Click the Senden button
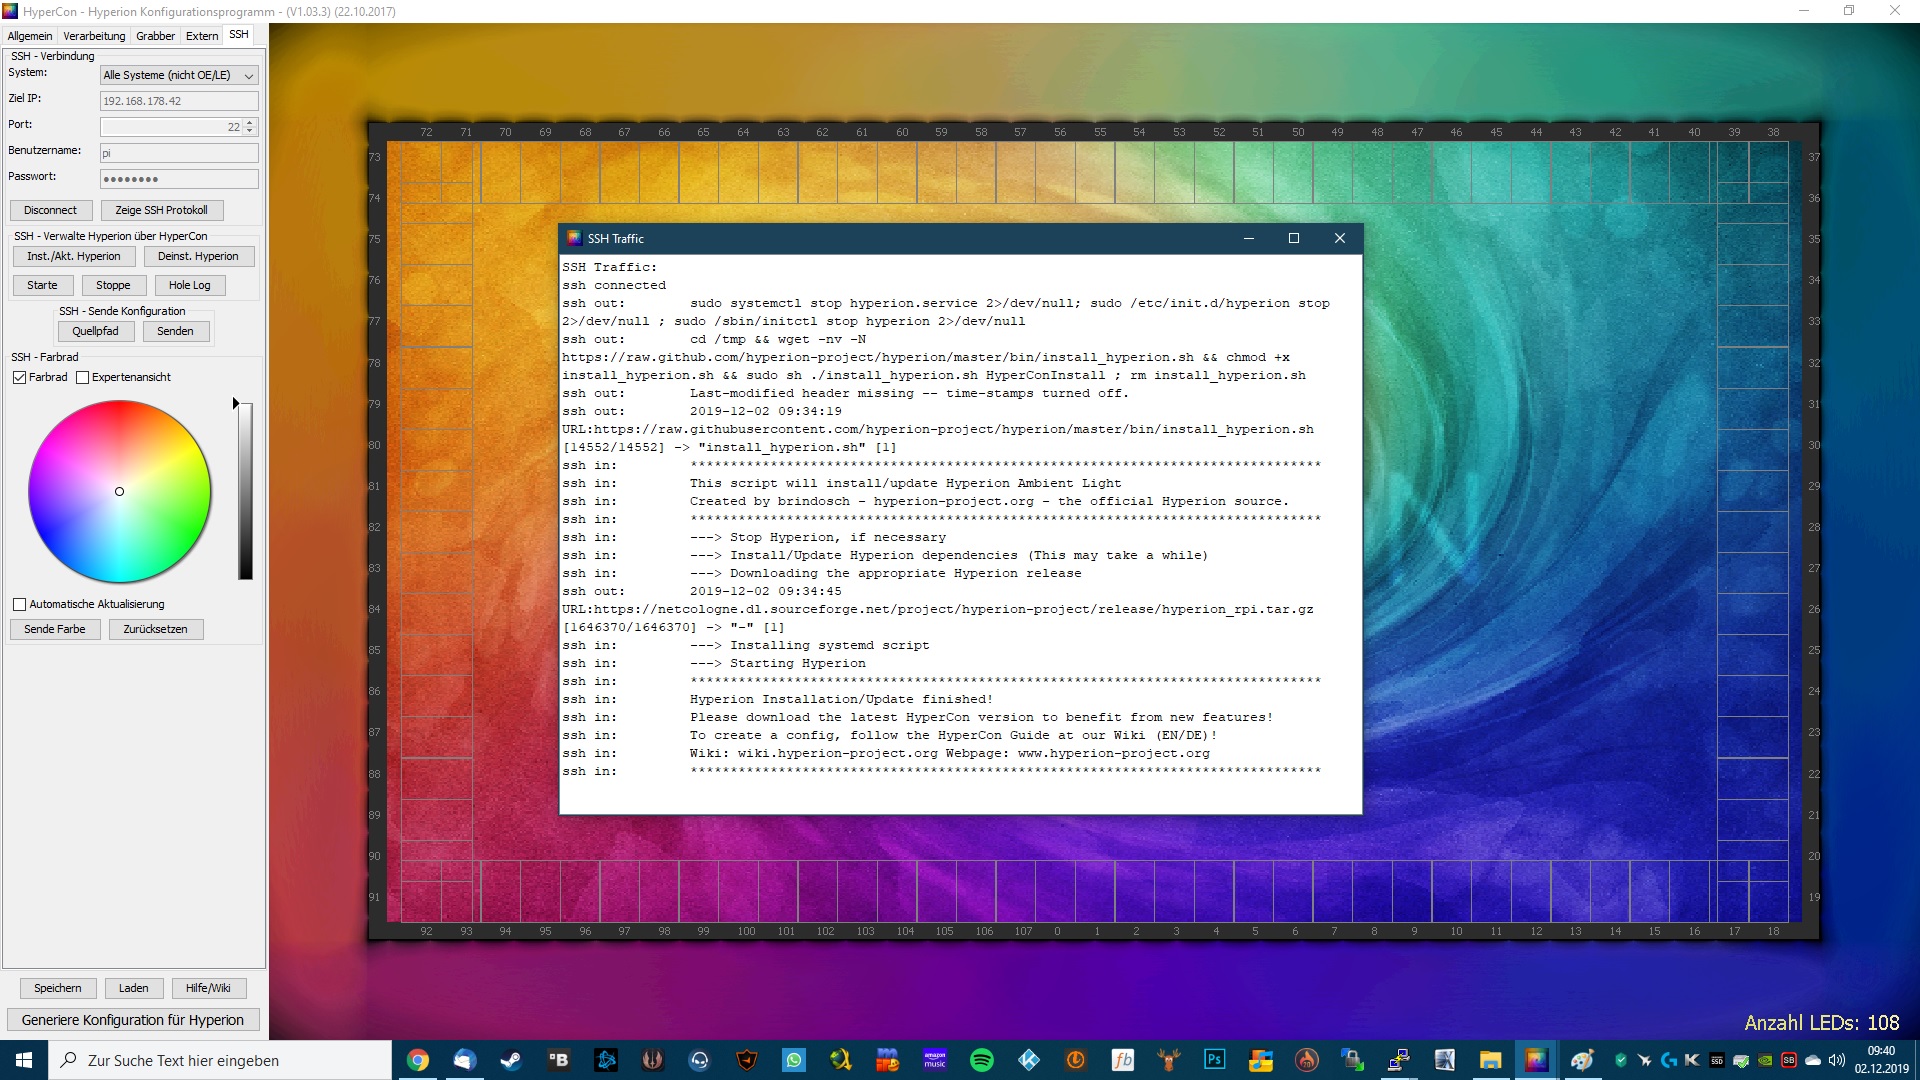This screenshot has width=1920, height=1080. [175, 331]
